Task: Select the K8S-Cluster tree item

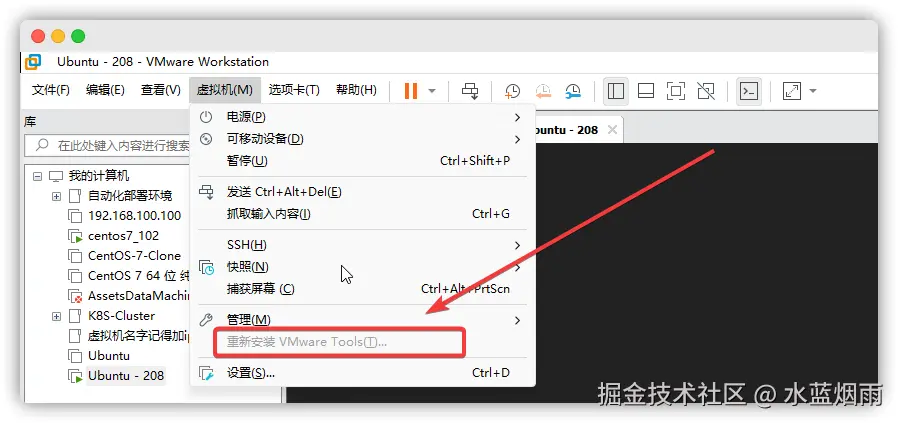Action: [121, 316]
